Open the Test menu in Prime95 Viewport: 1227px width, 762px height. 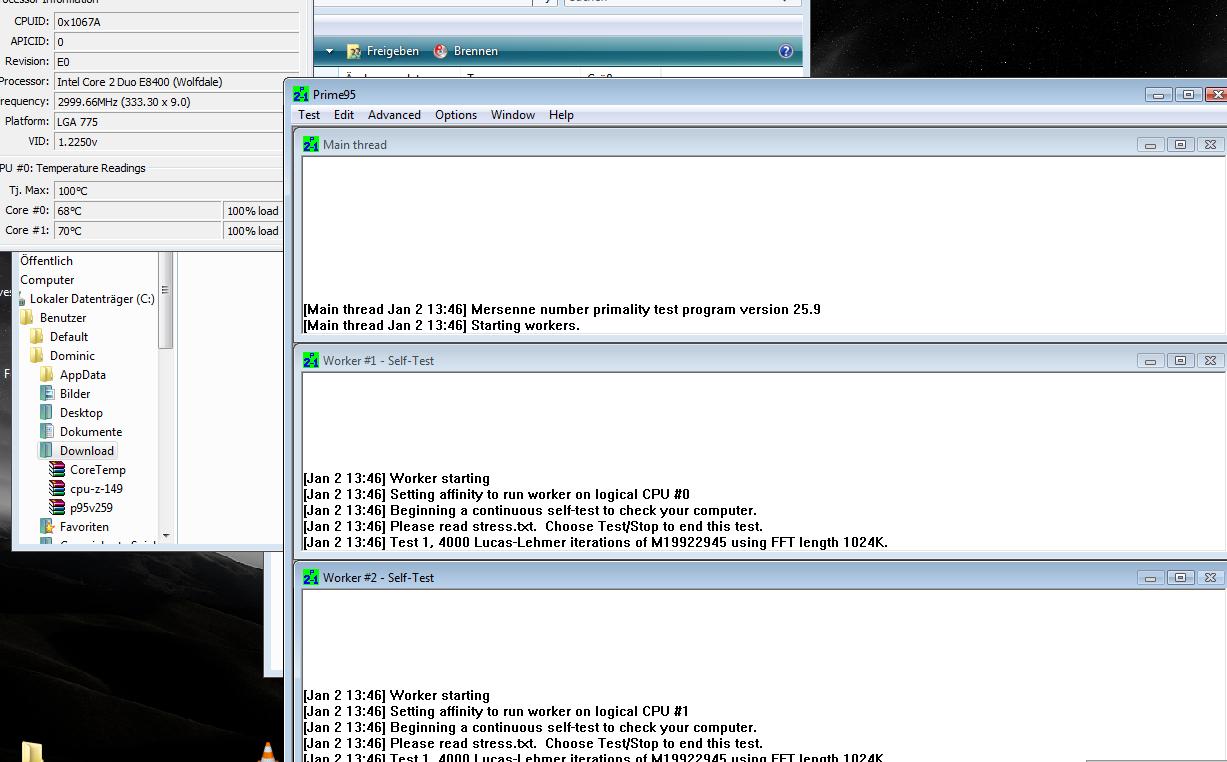309,115
